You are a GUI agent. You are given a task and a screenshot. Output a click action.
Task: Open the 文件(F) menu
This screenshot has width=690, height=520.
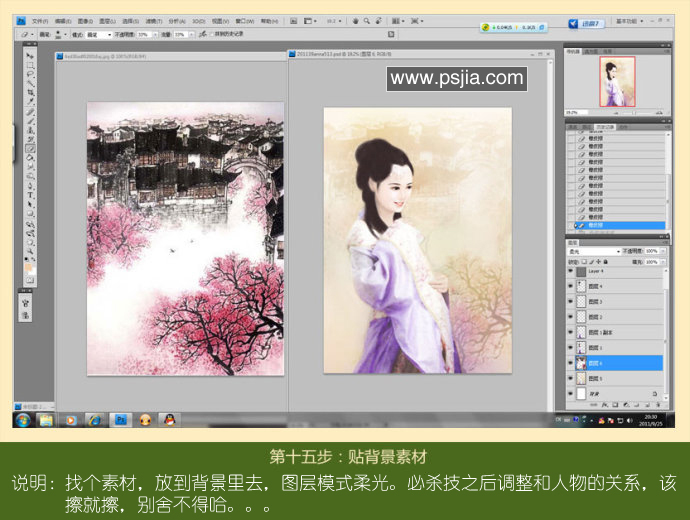pos(40,21)
